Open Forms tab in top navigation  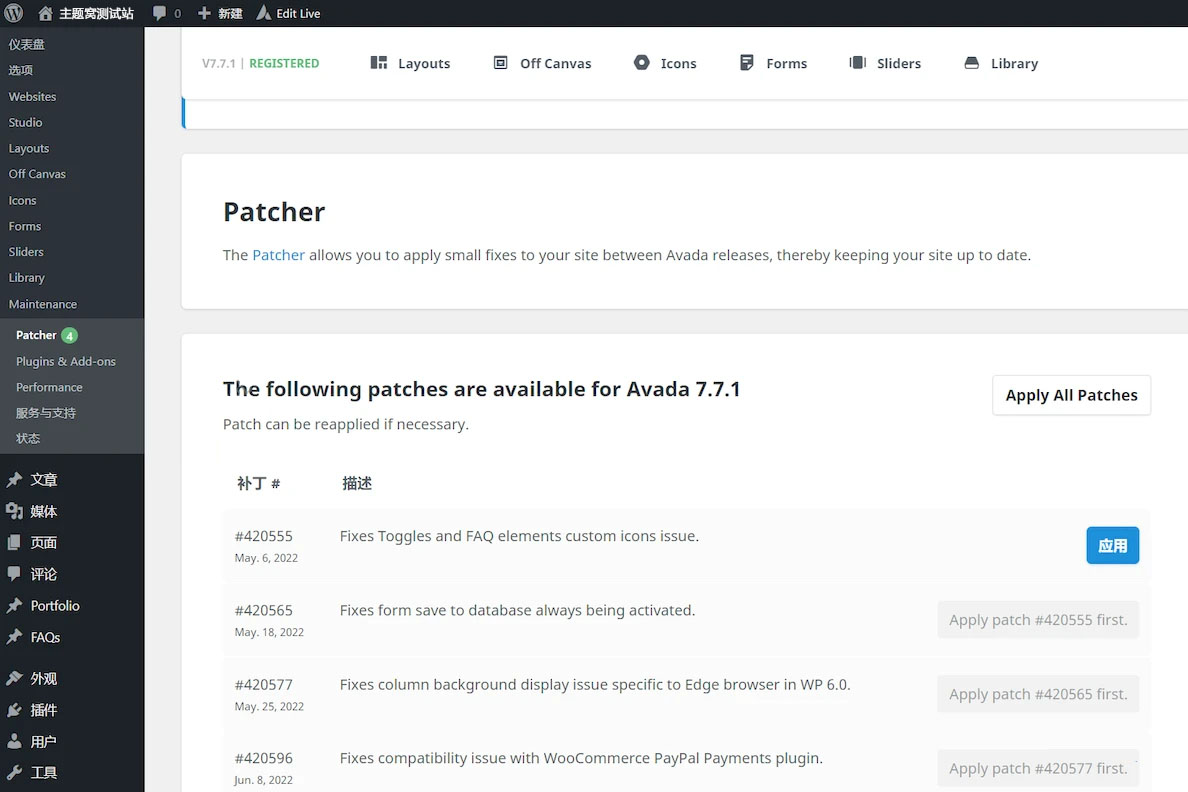(x=774, y=63)
